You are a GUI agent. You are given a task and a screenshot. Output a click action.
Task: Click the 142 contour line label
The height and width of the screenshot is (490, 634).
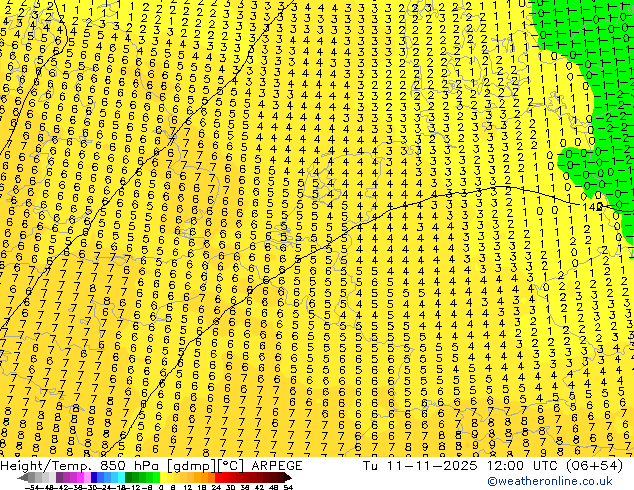[593, 207]
